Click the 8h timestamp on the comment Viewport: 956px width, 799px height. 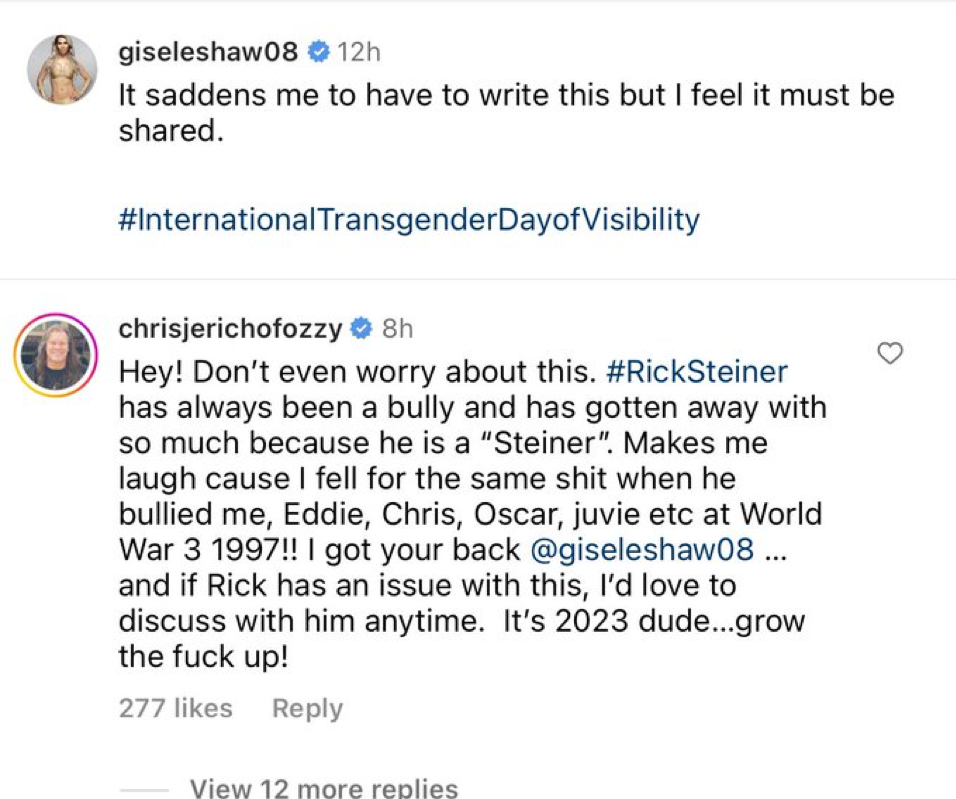pos(398,328)
